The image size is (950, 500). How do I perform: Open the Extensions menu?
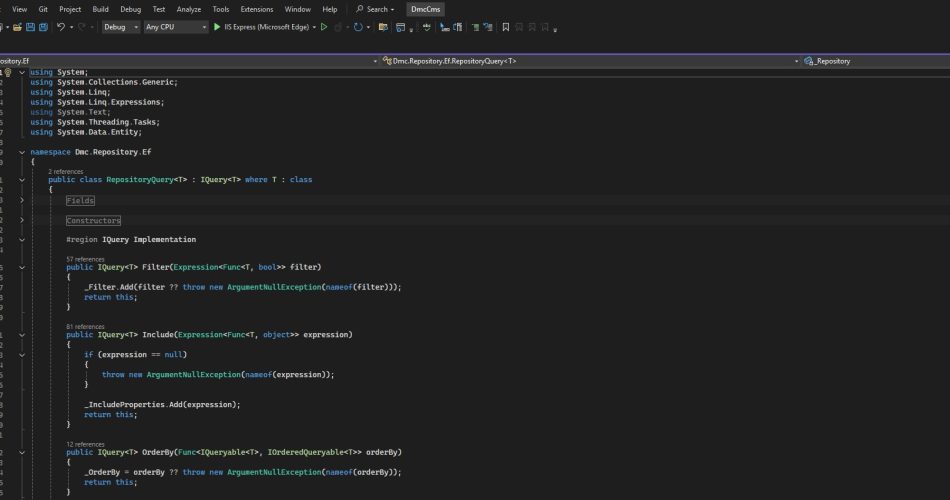pyautogui.click(x=256, y=9)
